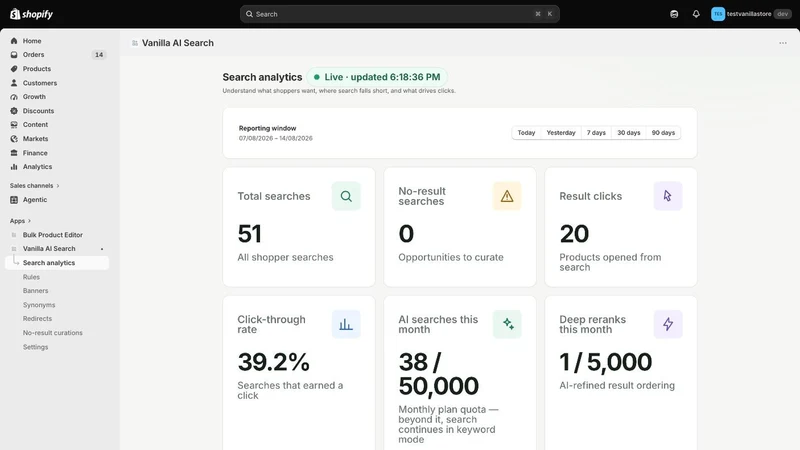This screenshot has height=450, width=800.
Task: Open the three-dot app menu
Action: point(783,43)
